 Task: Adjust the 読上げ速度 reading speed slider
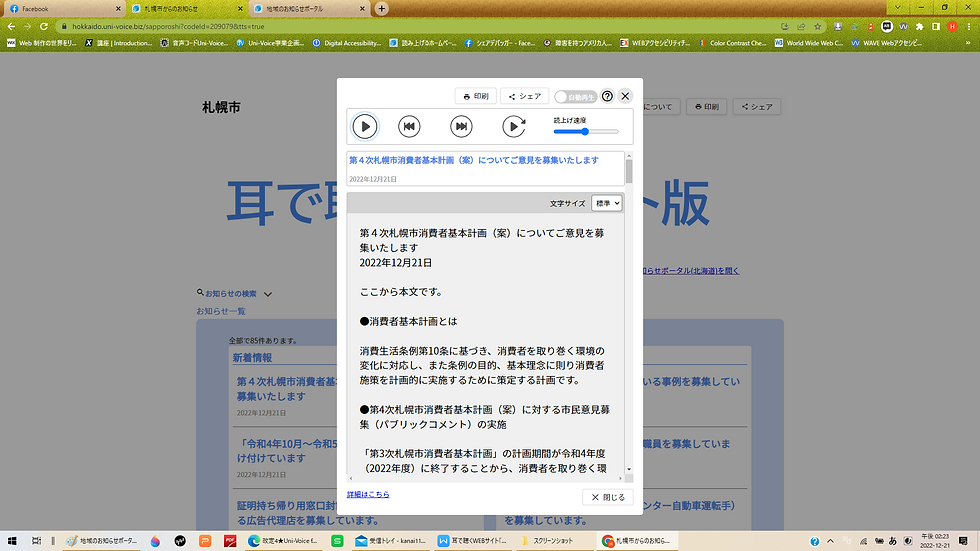[586, 132]
